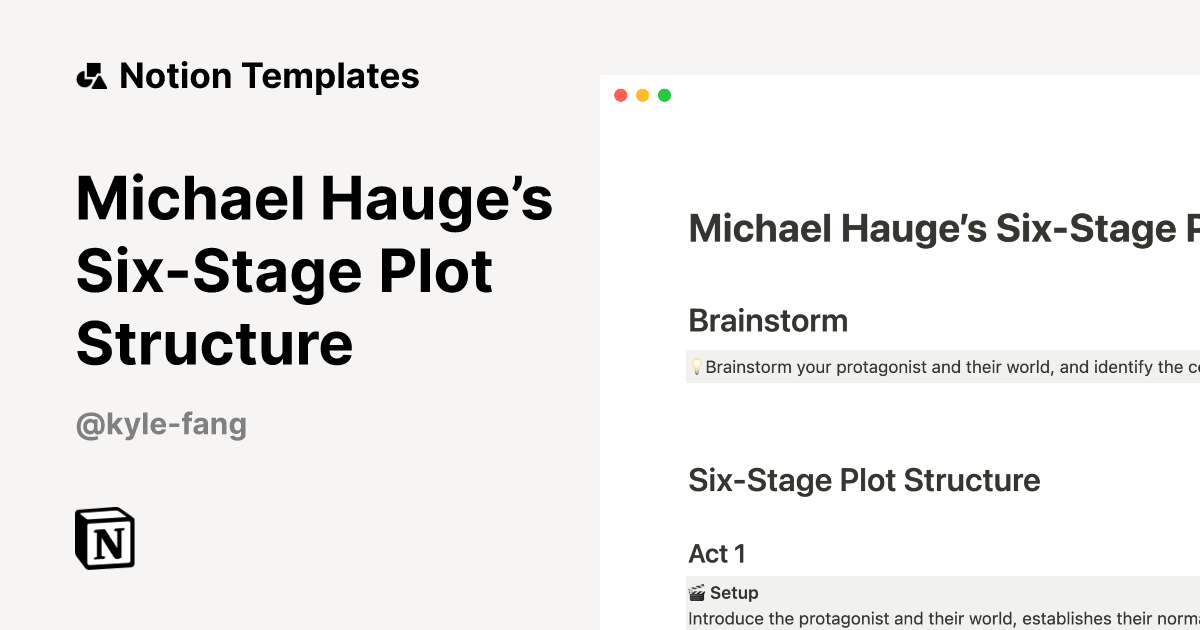Click the word 'Structure' in left banner title
Viewport: 1200px width, 630px height.
(215, 343)
